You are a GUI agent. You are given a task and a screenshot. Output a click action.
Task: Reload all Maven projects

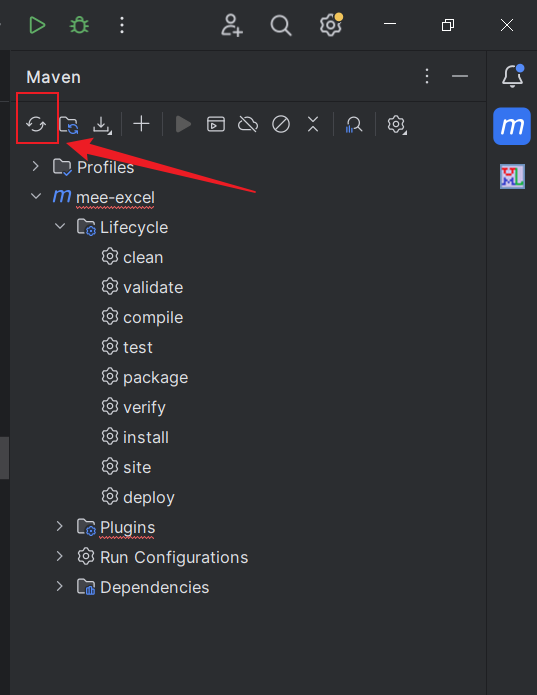pyautogui.click(x=36, y=124)
